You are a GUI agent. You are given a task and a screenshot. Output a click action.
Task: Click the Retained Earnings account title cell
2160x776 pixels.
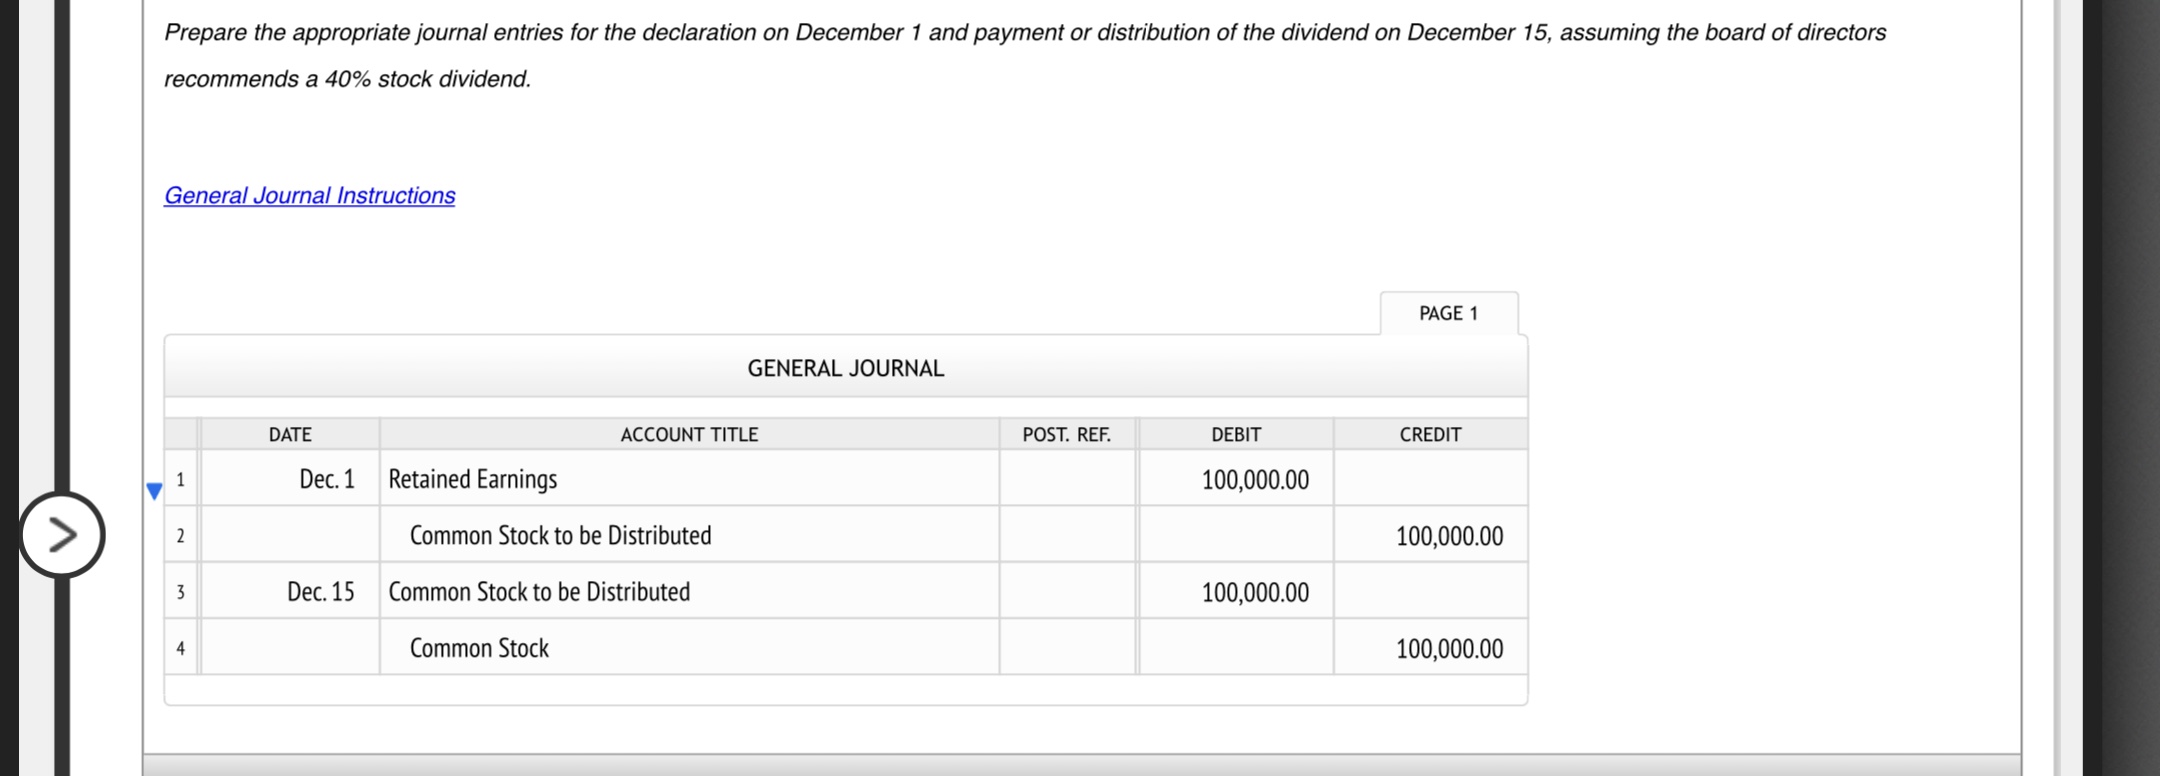pos(472,478)
